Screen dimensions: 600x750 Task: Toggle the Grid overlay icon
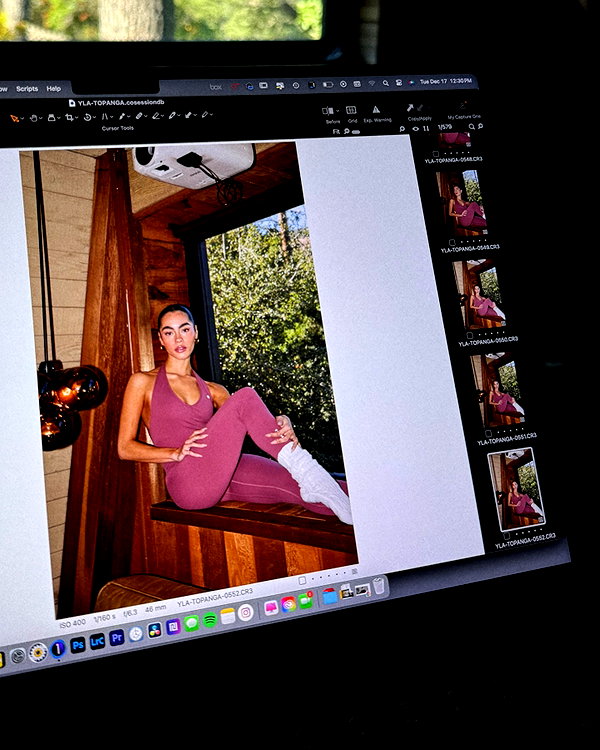tap(351, 110)
